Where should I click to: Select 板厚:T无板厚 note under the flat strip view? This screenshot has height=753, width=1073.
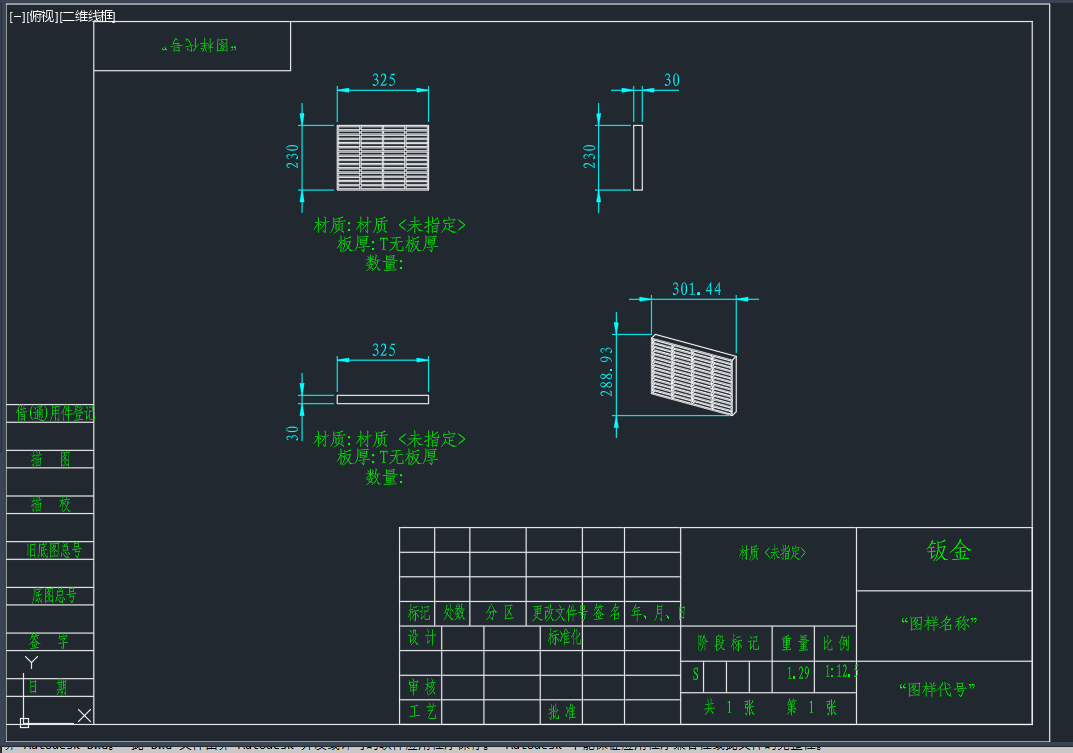tap(387, 457)
